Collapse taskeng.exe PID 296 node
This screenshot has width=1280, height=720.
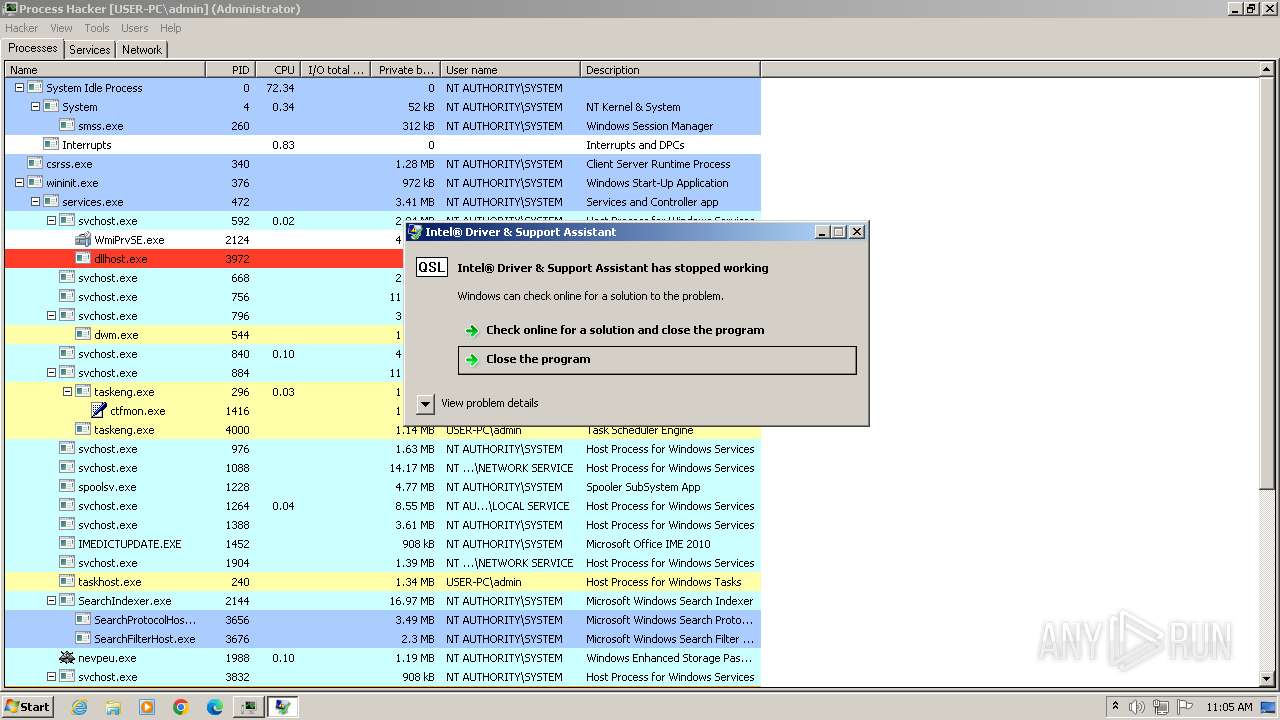(67, 392)
